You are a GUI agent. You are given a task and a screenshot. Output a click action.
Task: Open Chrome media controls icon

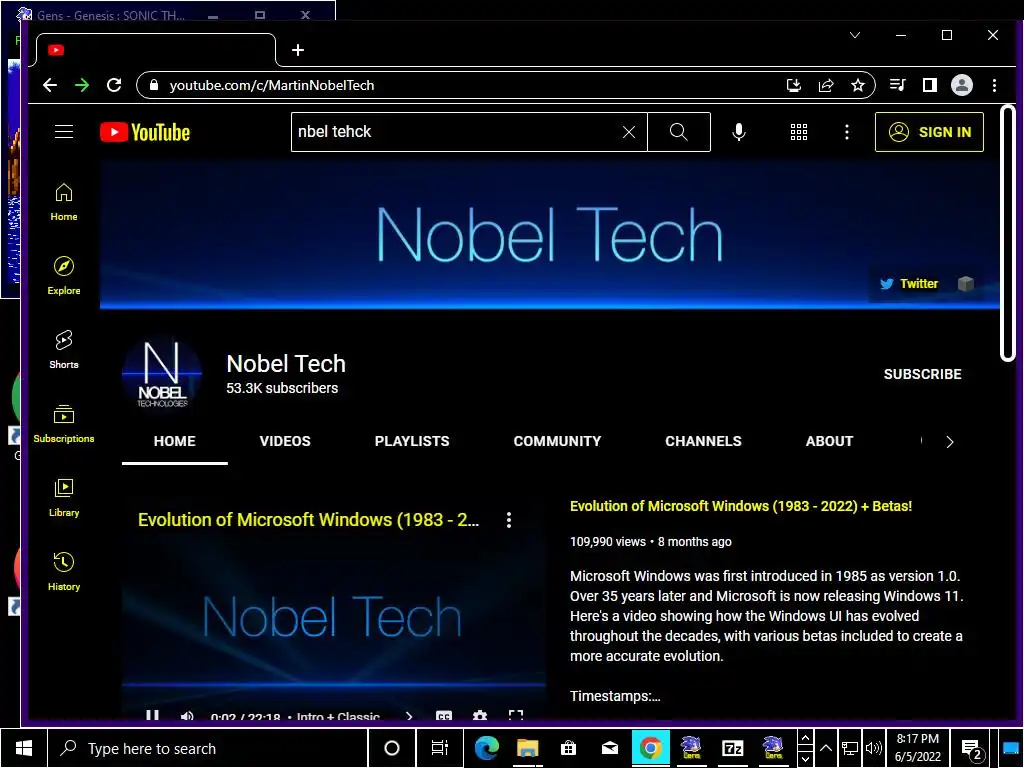point(897,85)
